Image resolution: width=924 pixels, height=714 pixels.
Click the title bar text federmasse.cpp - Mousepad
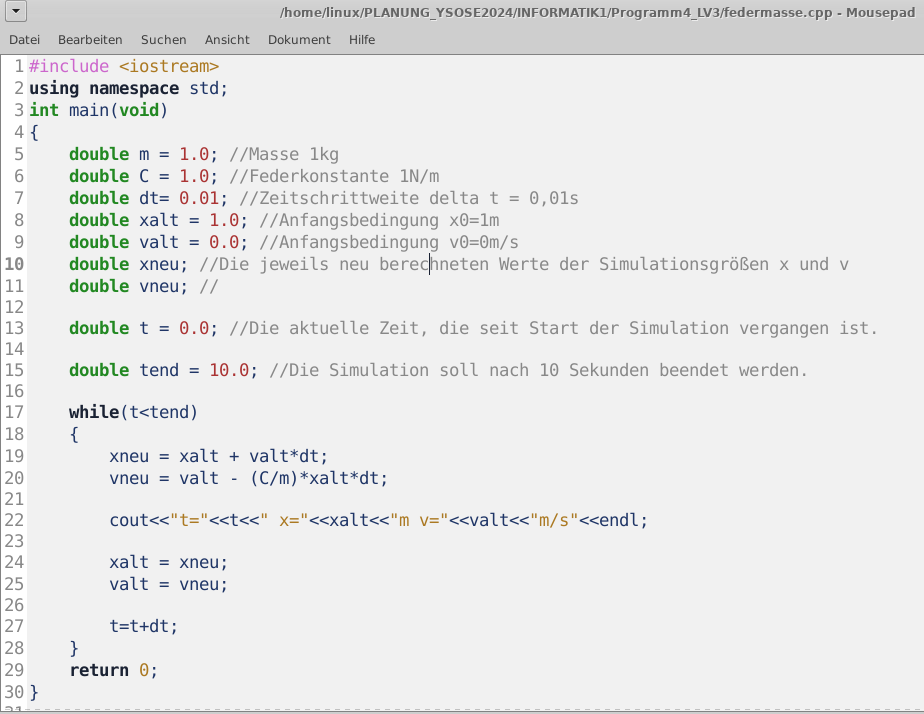coord(819,12)
